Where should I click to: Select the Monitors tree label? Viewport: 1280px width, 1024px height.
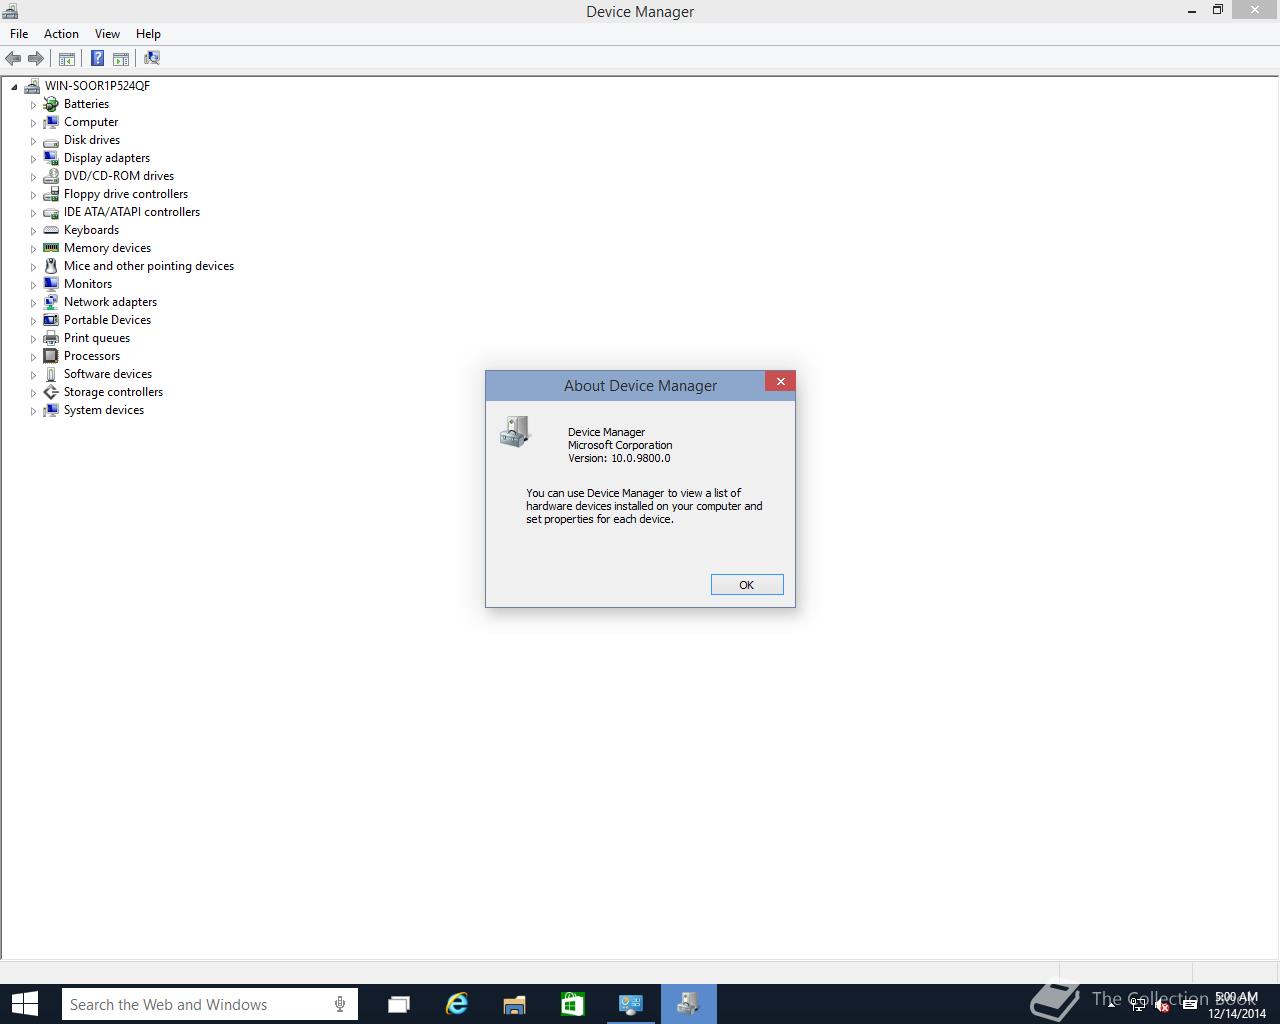88,284
